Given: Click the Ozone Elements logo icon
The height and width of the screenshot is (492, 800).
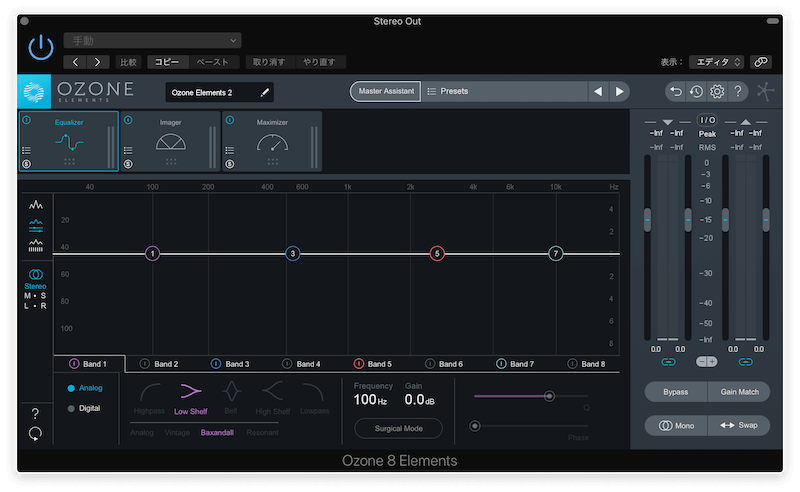Looking at the screenshot, I should 34,92.
